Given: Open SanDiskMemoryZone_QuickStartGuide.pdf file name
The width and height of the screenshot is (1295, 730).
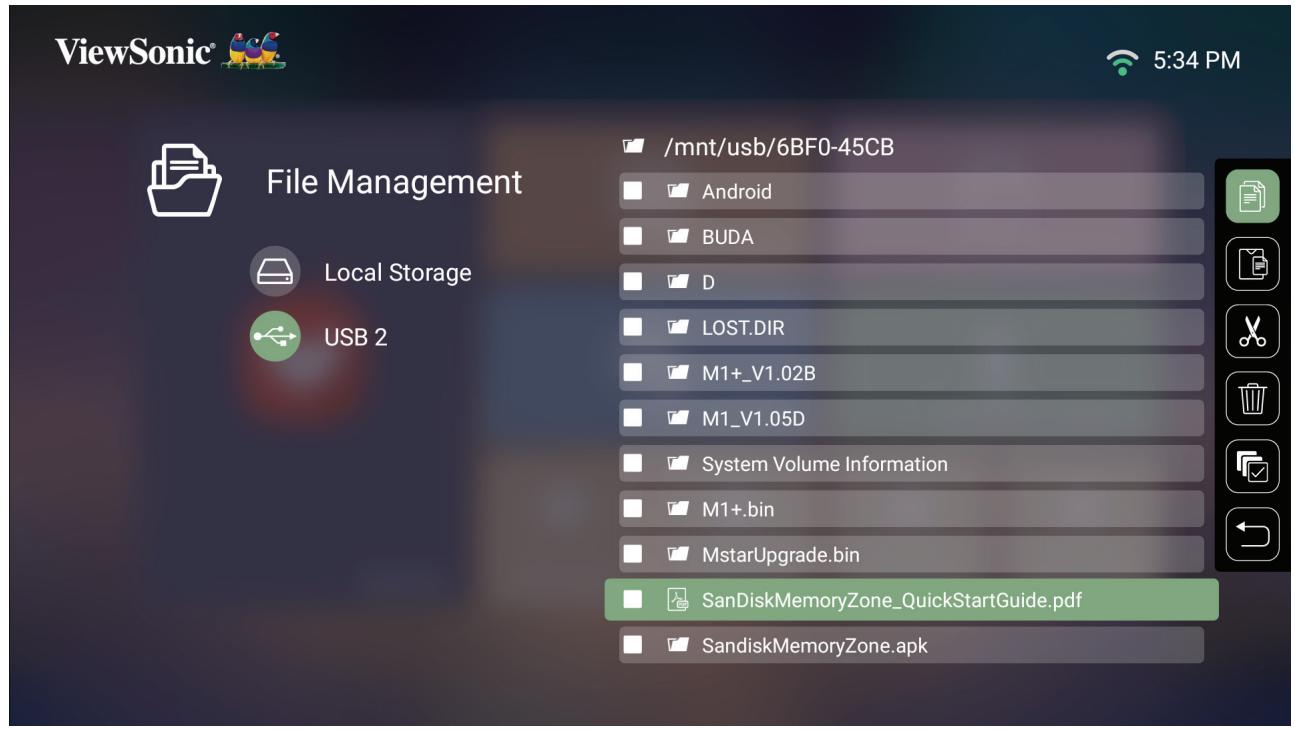Looking at the screenshot, I should (x=892, y=600).
